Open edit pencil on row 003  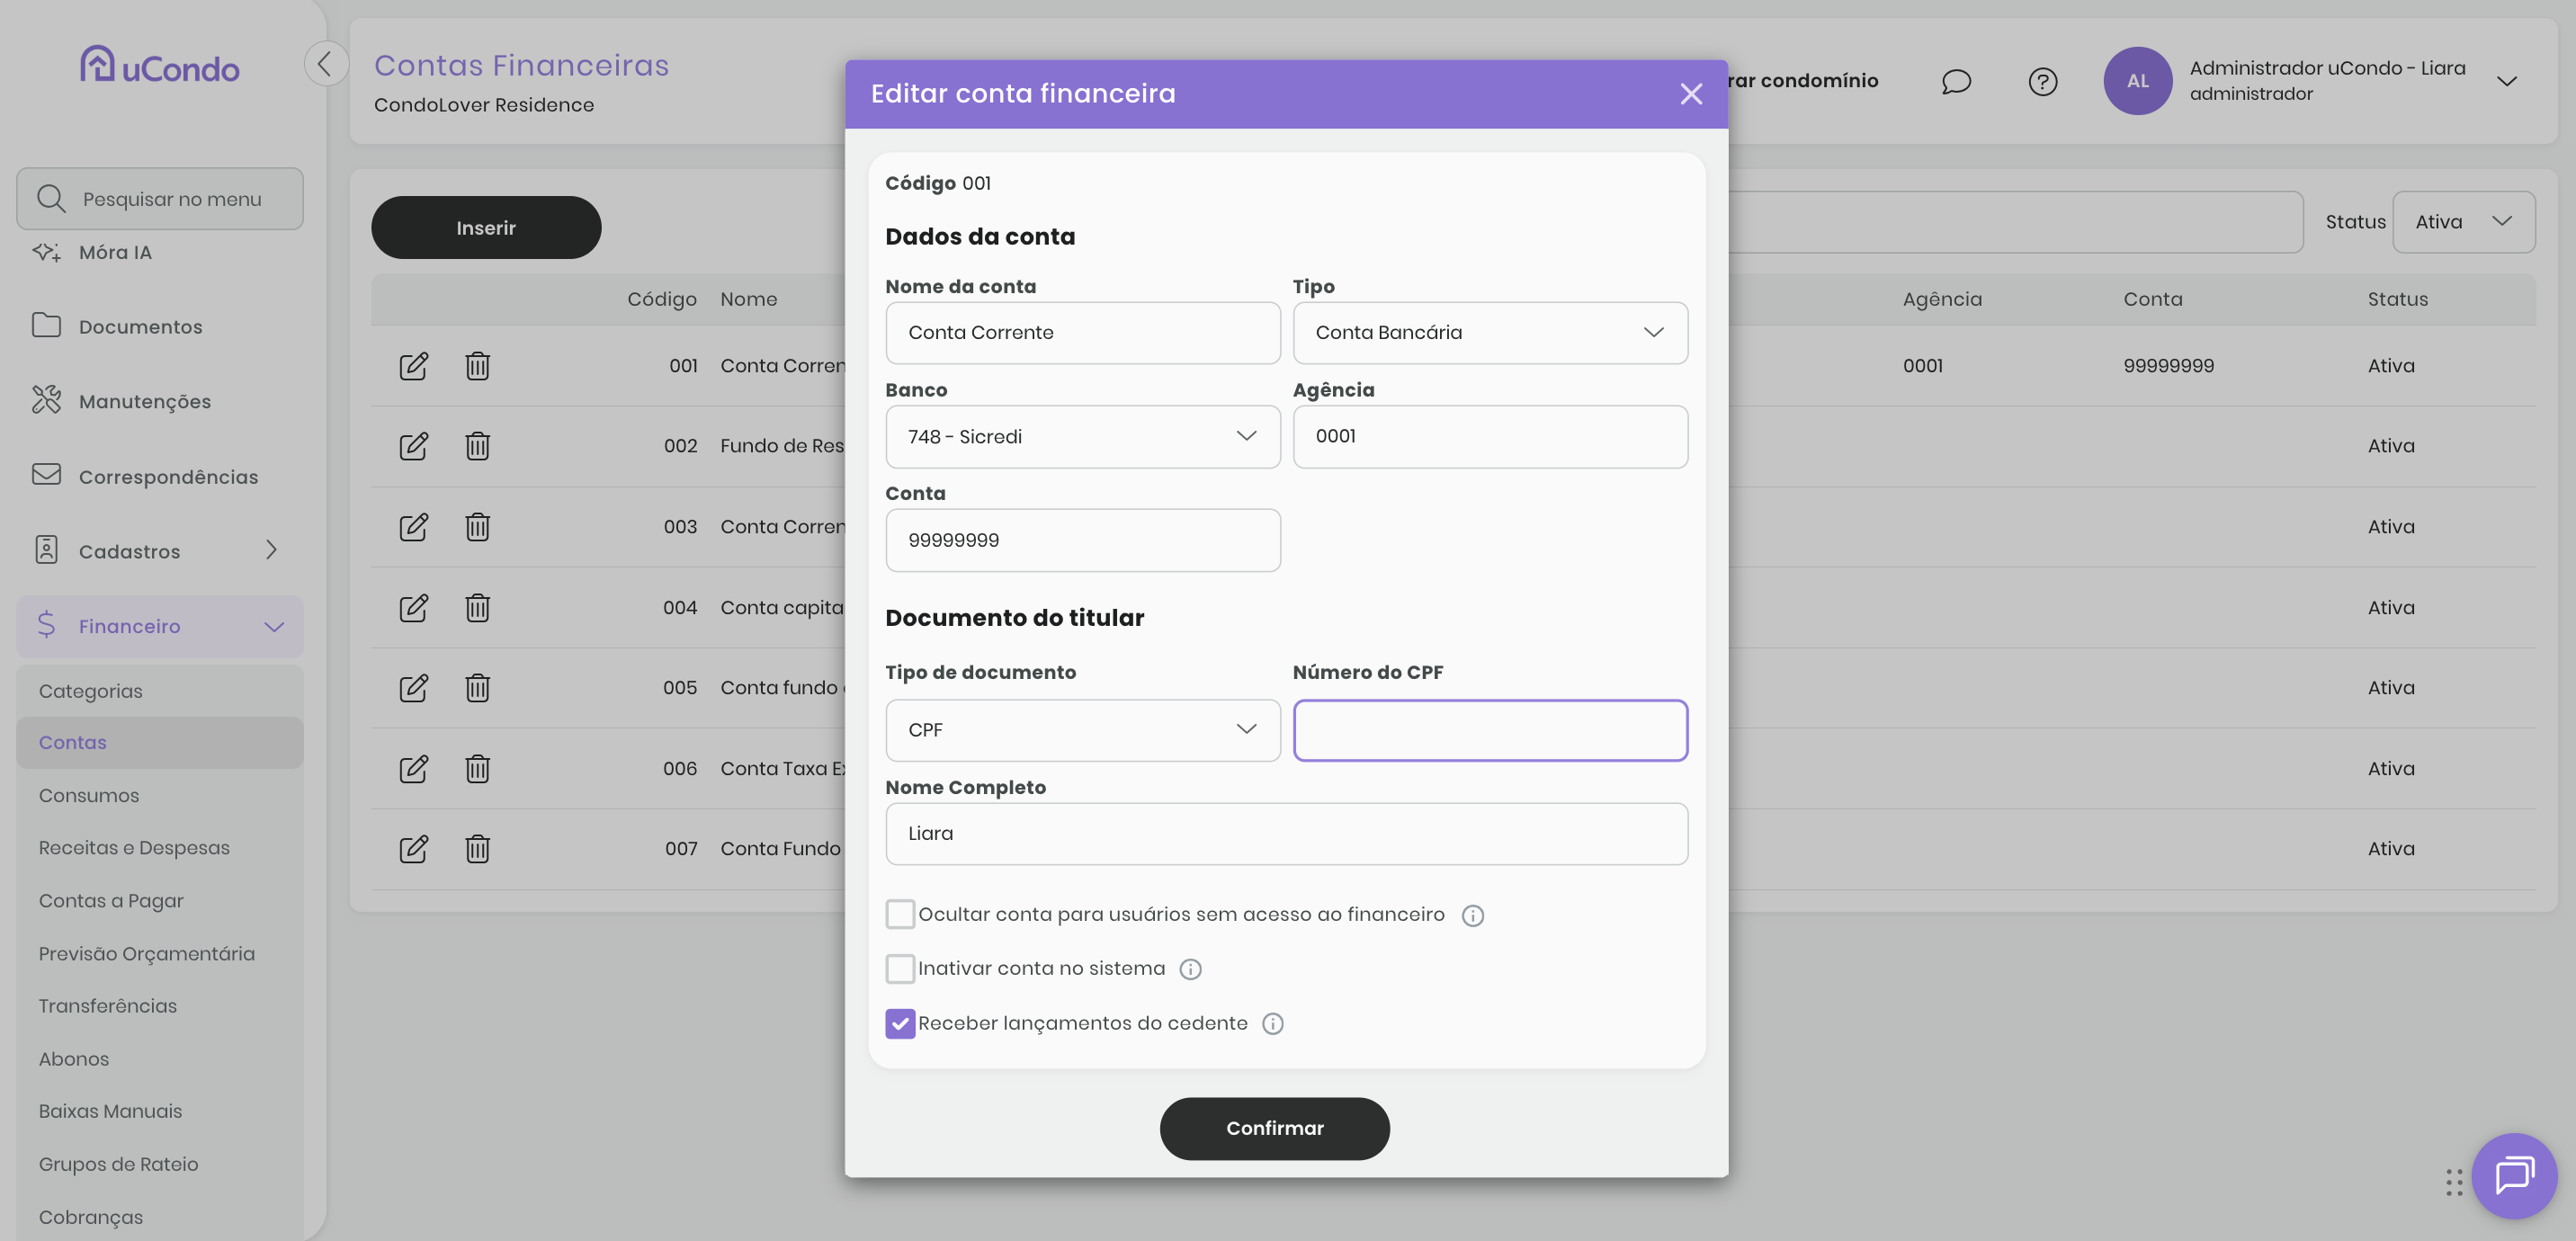click(x=413, y=527)
